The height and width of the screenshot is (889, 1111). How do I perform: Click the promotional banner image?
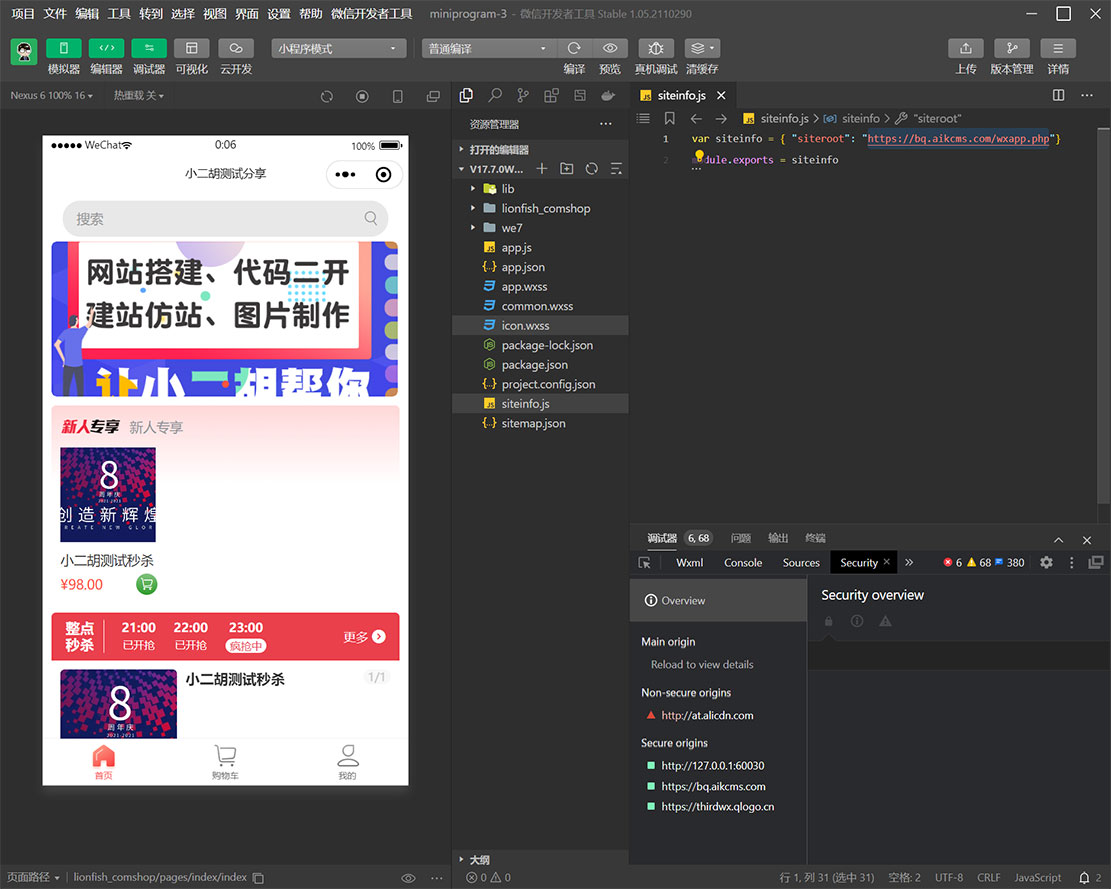pyautogui.click(x=225, y=319)
